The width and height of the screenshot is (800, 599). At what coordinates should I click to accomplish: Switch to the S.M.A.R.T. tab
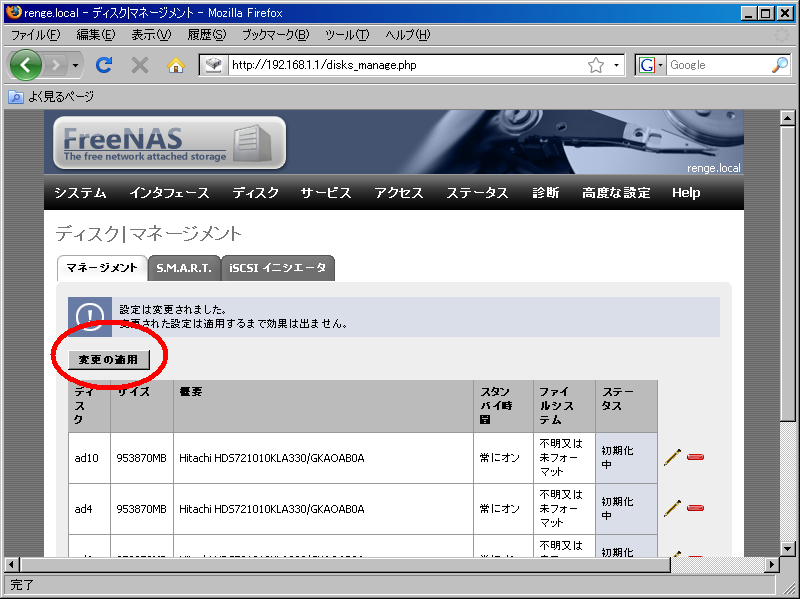pyautogui.click(x=184, y=268)
